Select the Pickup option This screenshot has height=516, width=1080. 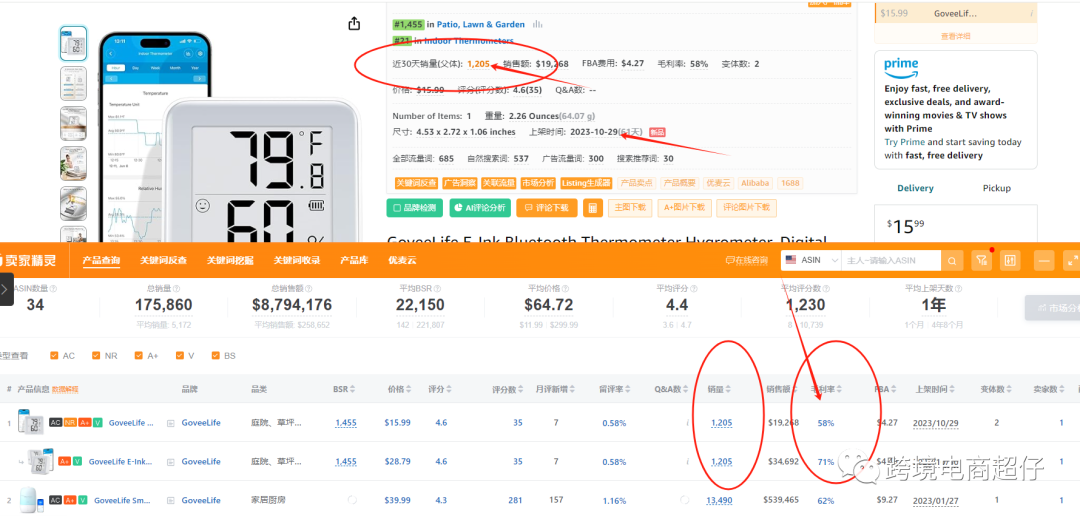tap(996, 188)
